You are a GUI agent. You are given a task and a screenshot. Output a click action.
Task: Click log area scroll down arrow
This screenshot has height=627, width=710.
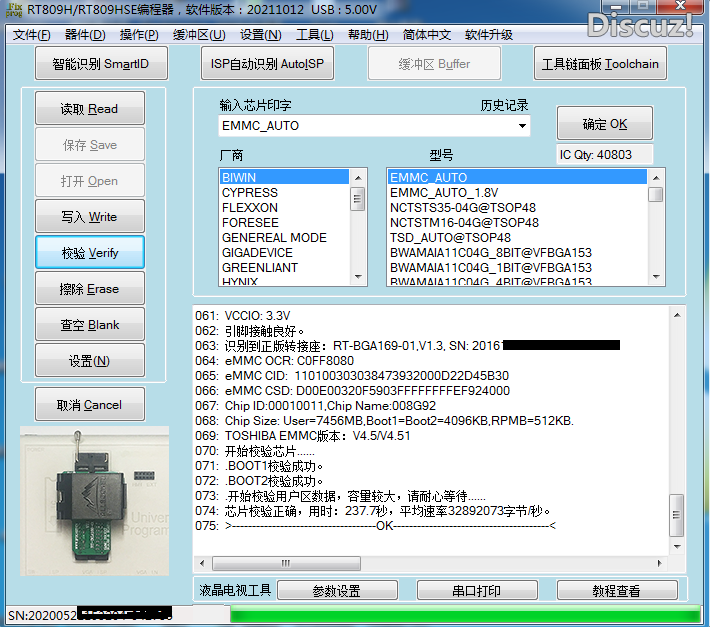click(677, 546)
